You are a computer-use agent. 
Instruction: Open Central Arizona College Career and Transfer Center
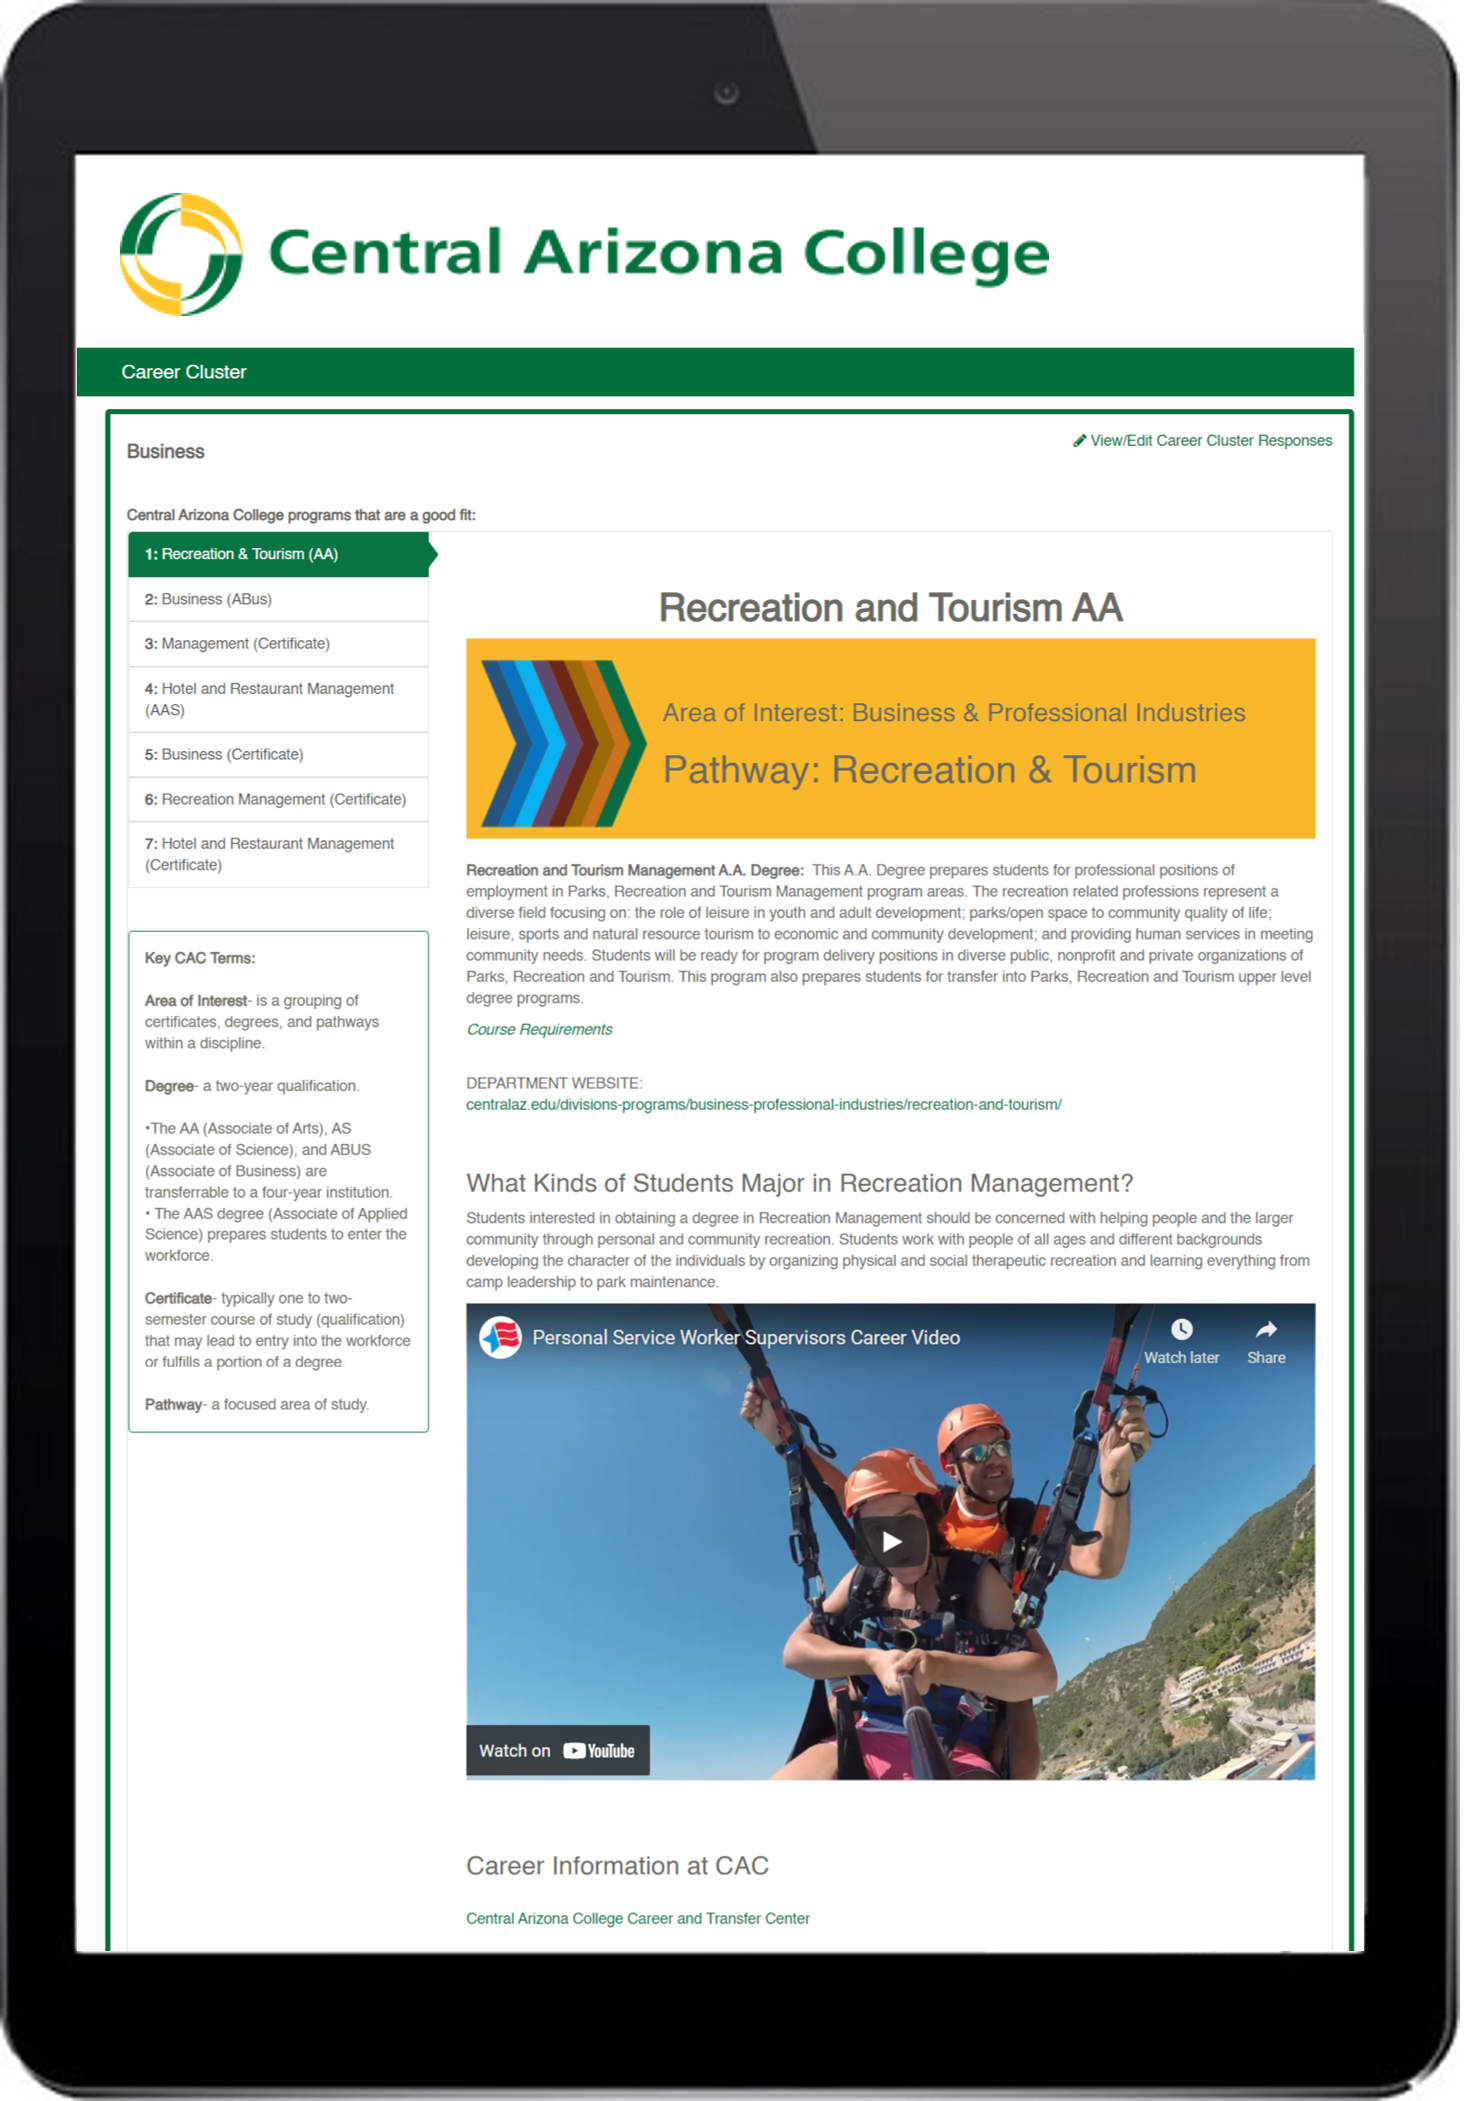tap(637, 1918)
